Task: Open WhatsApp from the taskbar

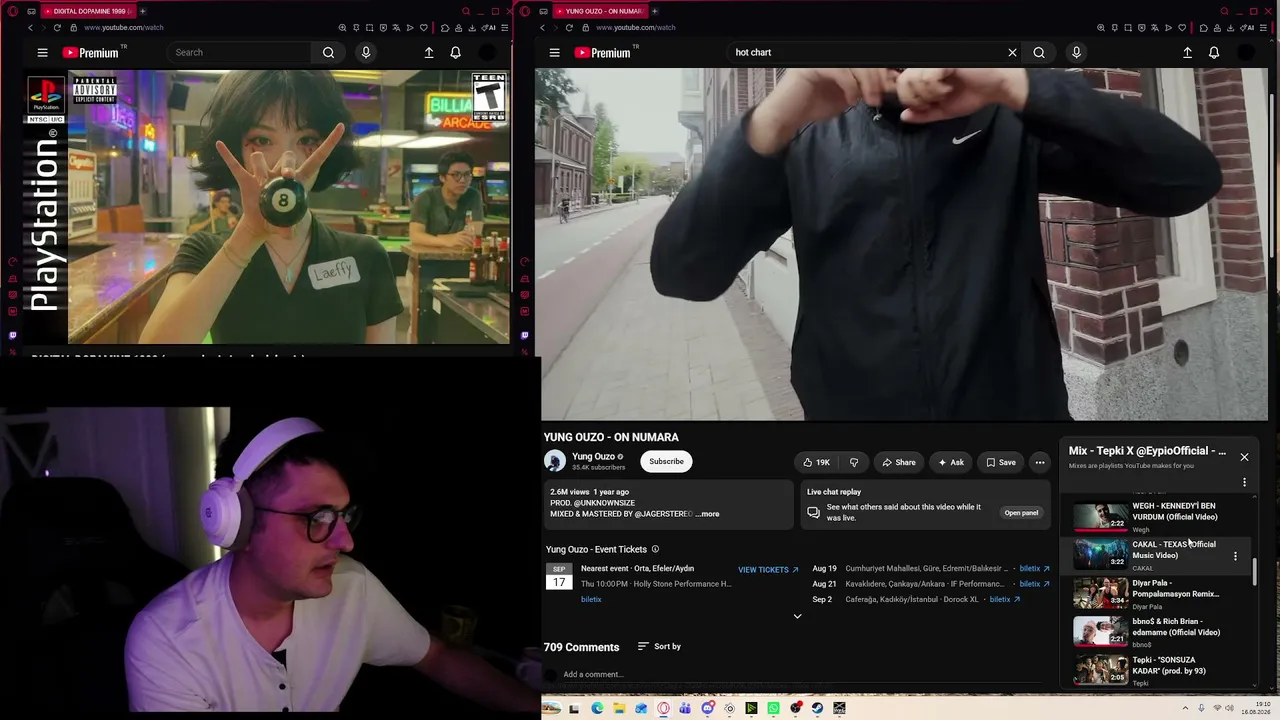Action: (773, 708)
